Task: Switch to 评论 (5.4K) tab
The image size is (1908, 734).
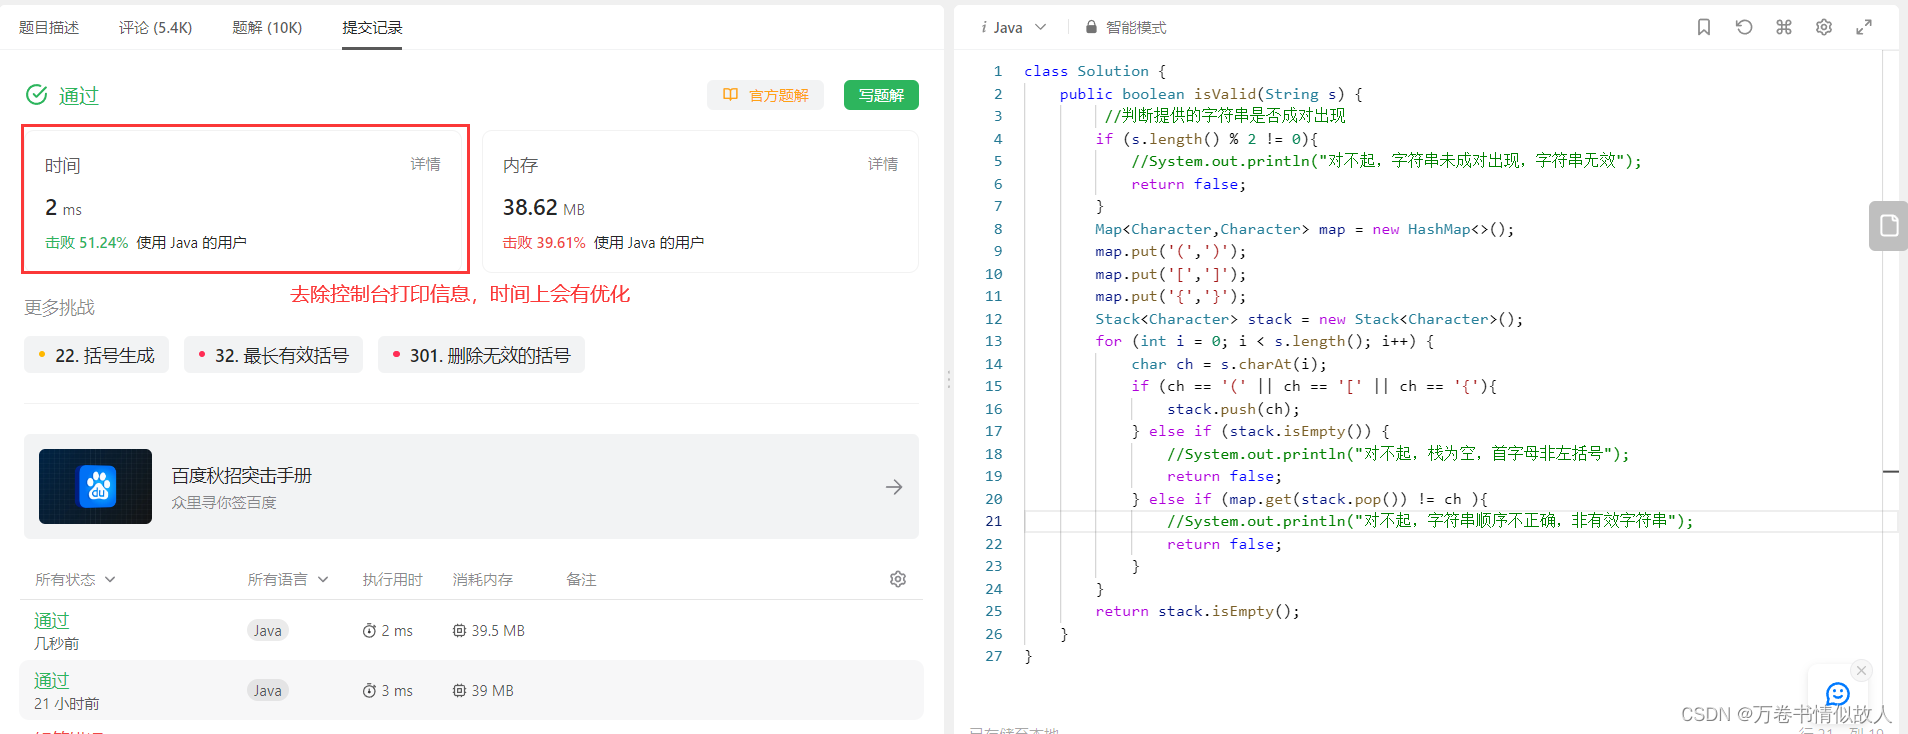Action: pos(155,27)
